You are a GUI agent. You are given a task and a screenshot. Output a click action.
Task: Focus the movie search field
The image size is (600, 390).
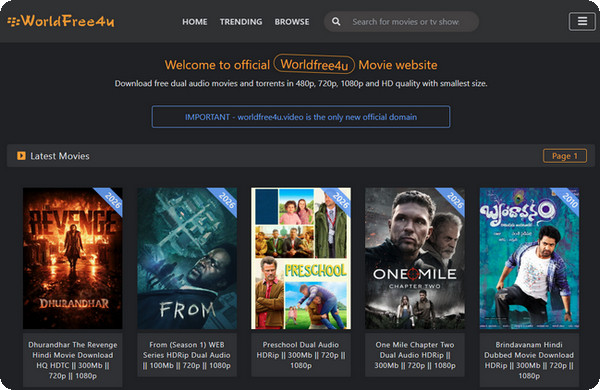click(401, 21)
